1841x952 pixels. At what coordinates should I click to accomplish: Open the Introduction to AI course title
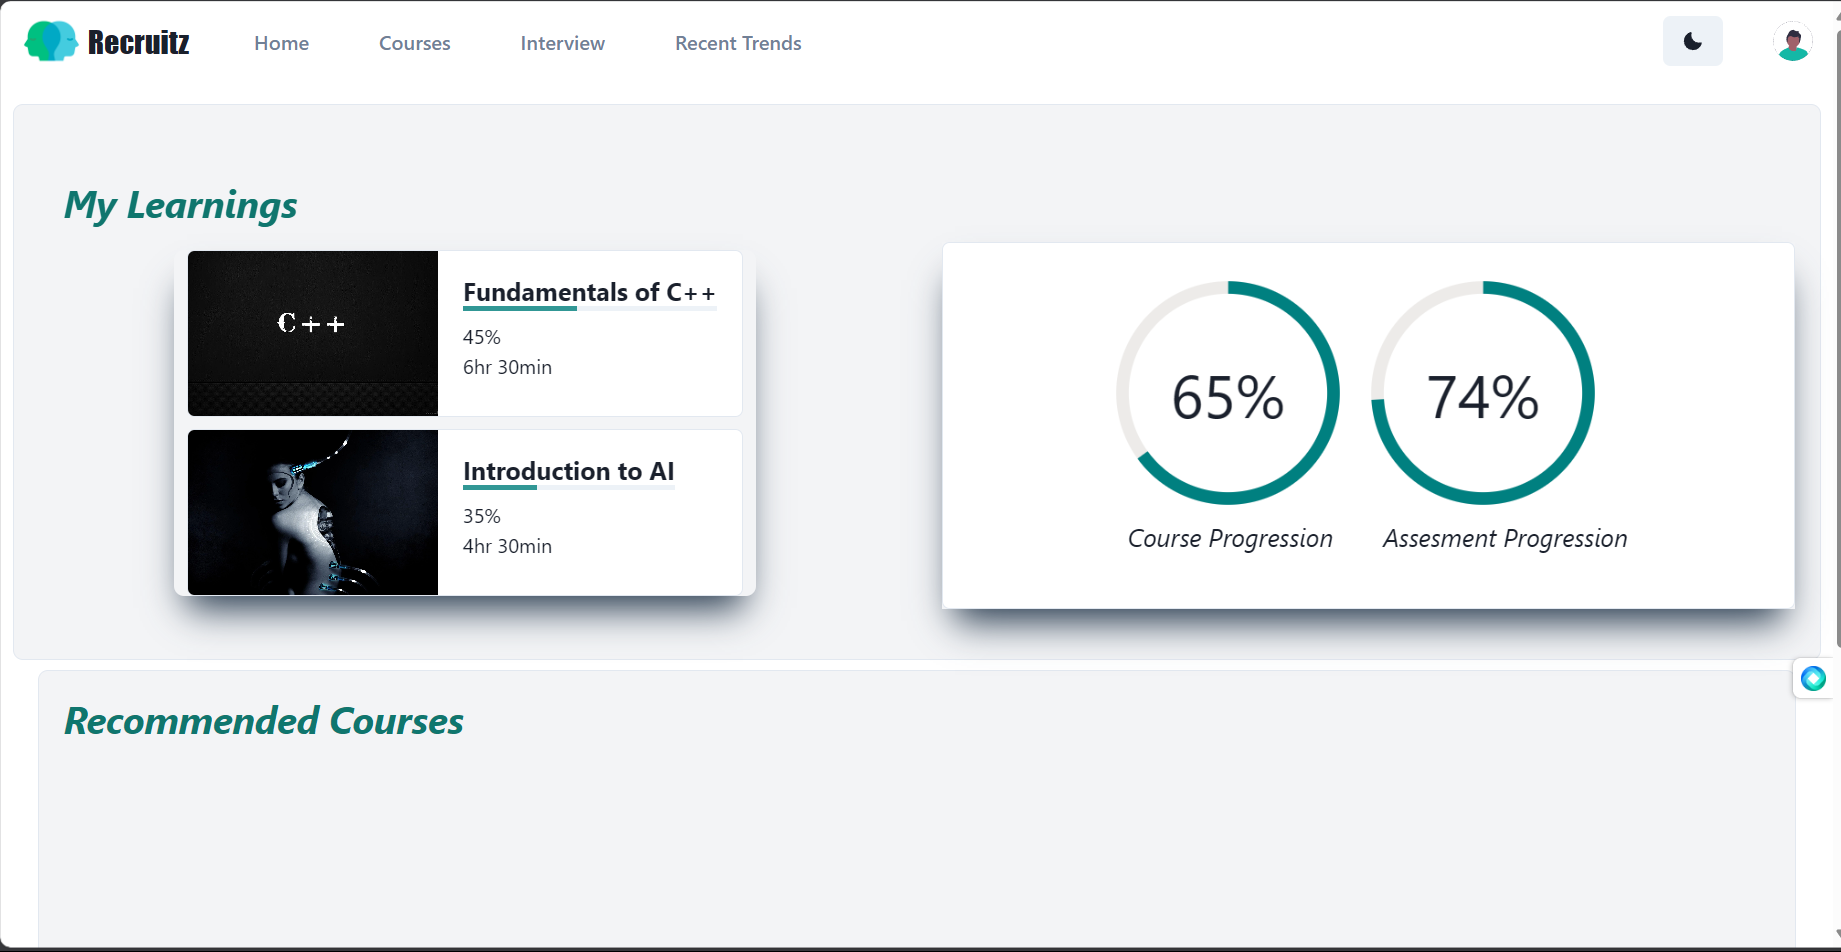568,471
